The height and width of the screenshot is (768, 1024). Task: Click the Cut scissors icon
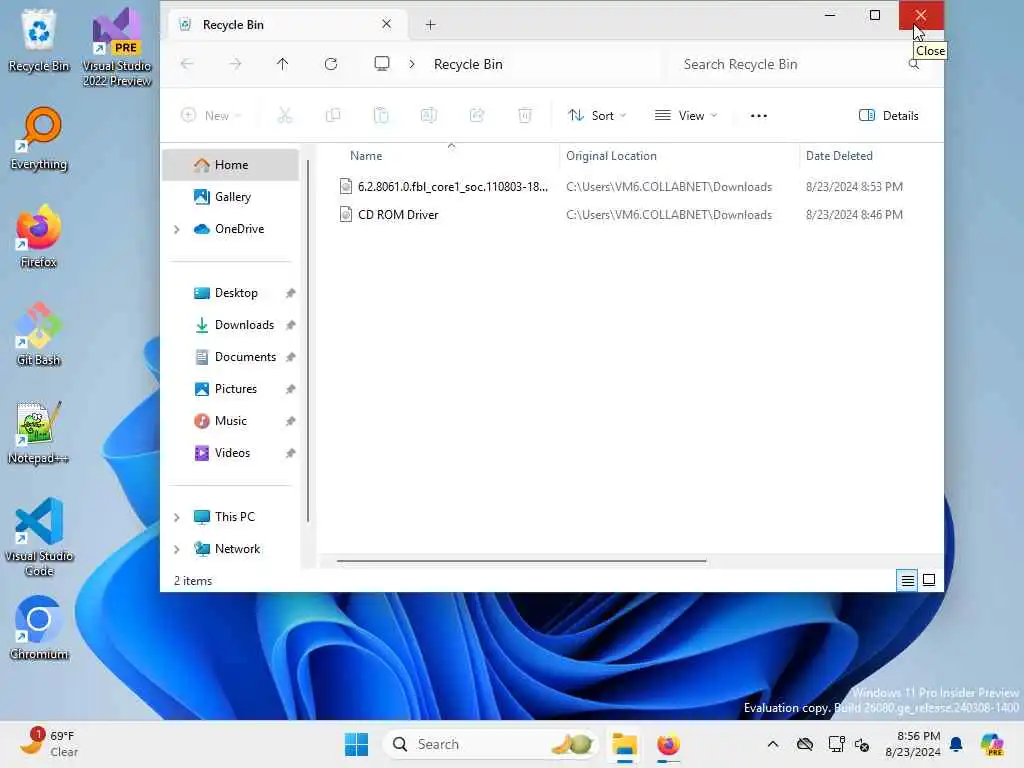pyautogui.click(x=285, y=116)
